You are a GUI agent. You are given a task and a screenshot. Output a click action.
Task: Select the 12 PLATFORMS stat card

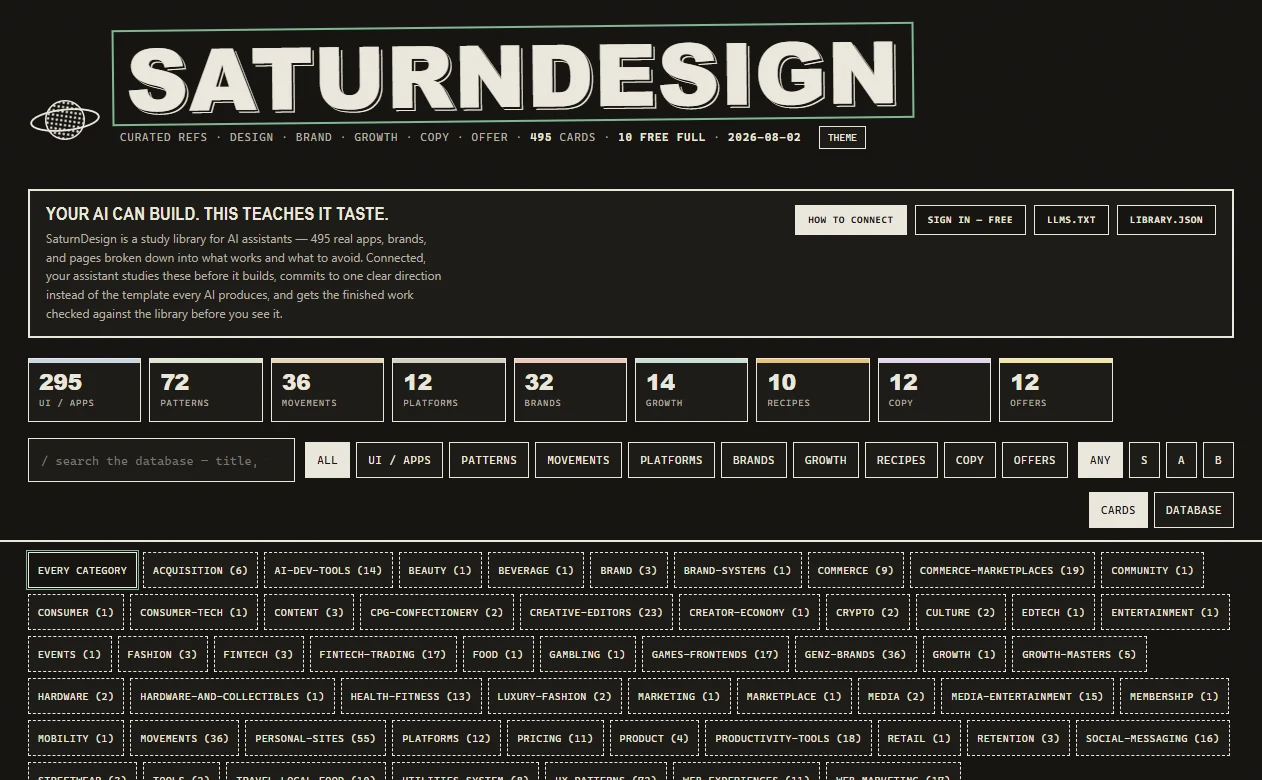[x=449, y=390]
